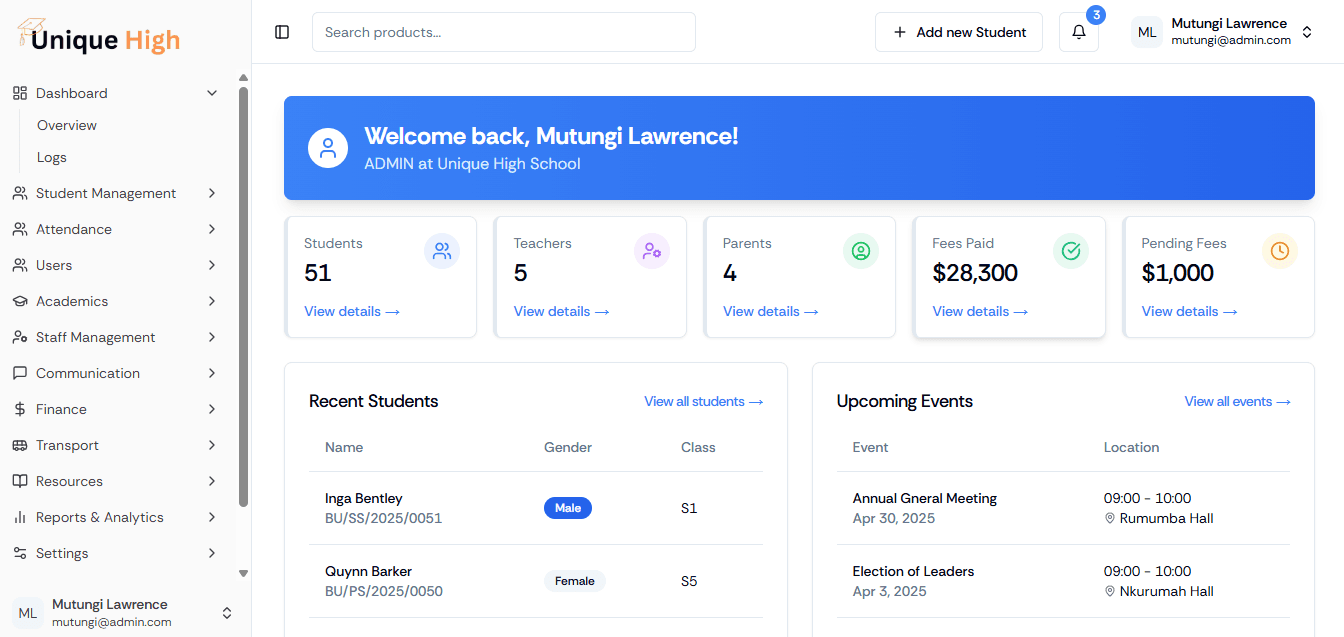
Task: Open the Attendance section icon in sidebar
Action: click(x=20, y=229)
